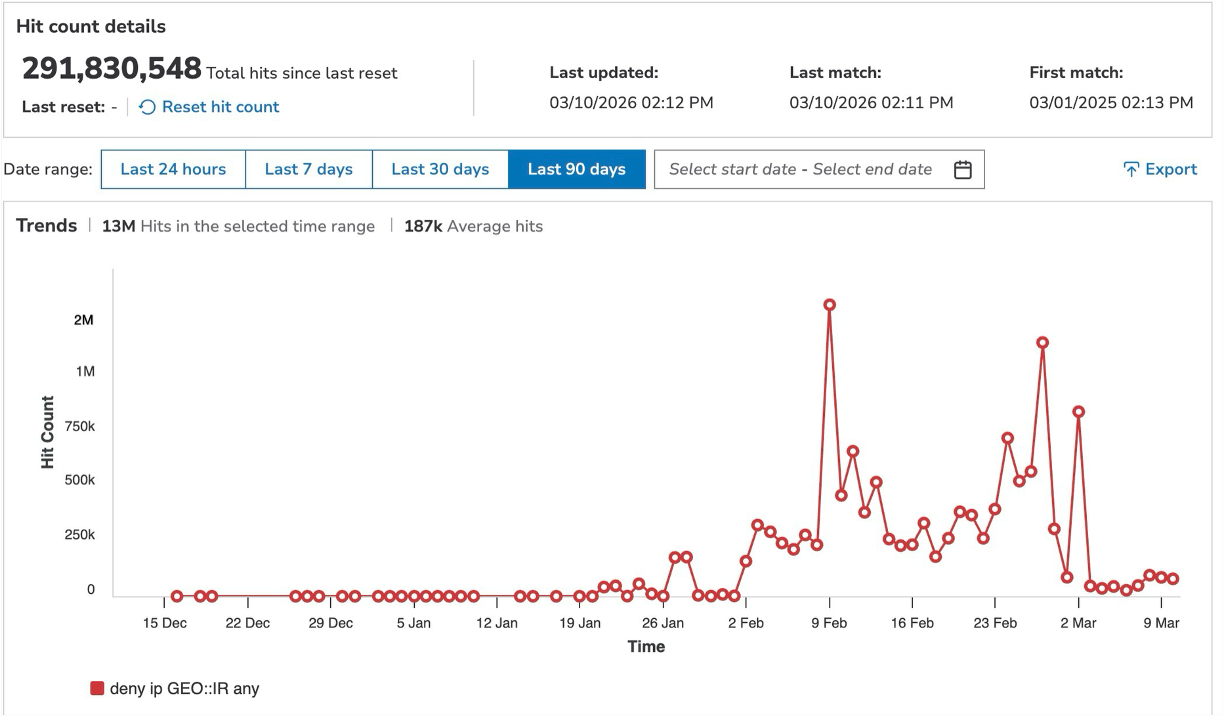Viewport: 1224px width, 716px height.
Task: Select the Last 30 days range
Action: (x=440, y=169)
